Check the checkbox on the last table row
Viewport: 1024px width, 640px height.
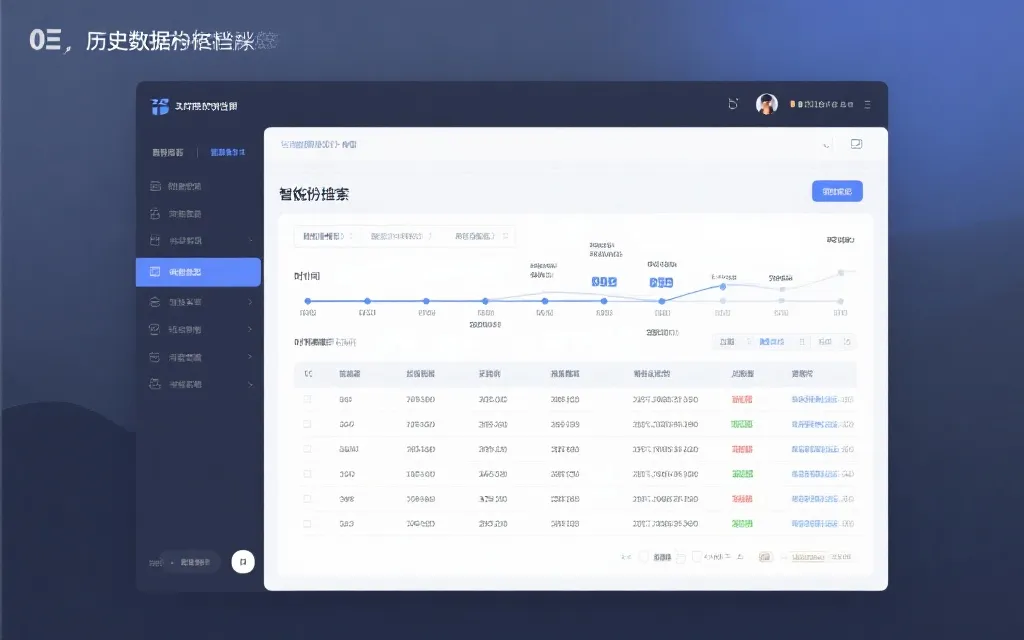306,522
